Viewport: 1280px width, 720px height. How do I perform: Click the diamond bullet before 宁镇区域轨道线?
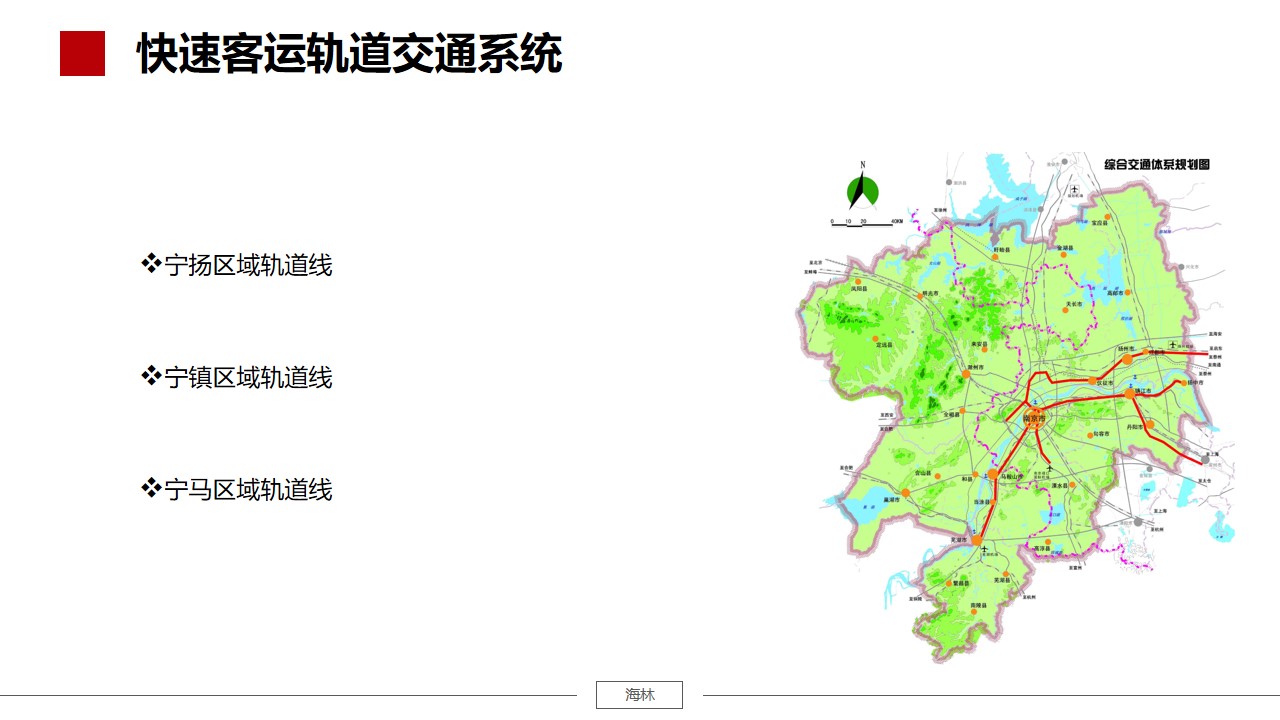click(x=151, y=377)
